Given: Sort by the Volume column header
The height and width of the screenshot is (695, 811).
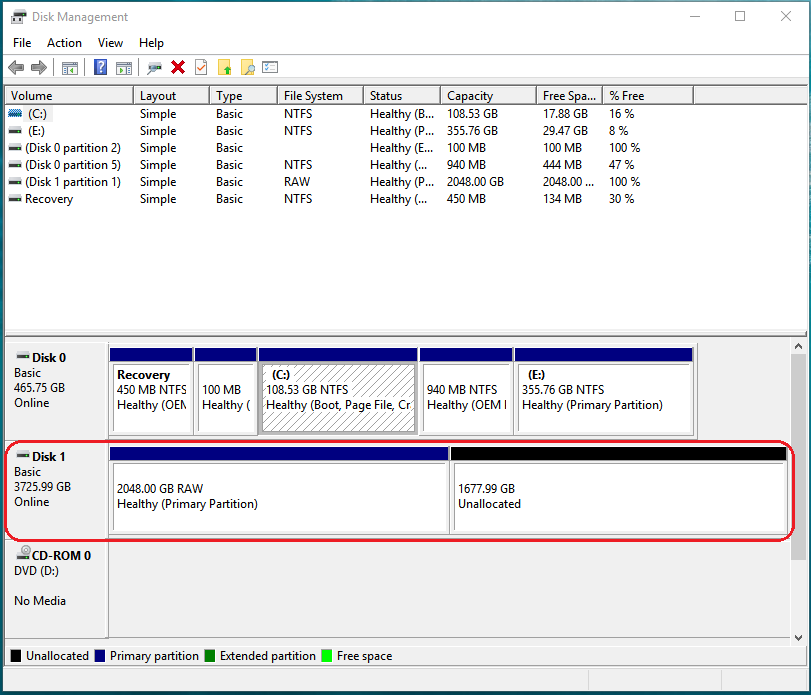Looking at the screenshot, I should point(69,96).
